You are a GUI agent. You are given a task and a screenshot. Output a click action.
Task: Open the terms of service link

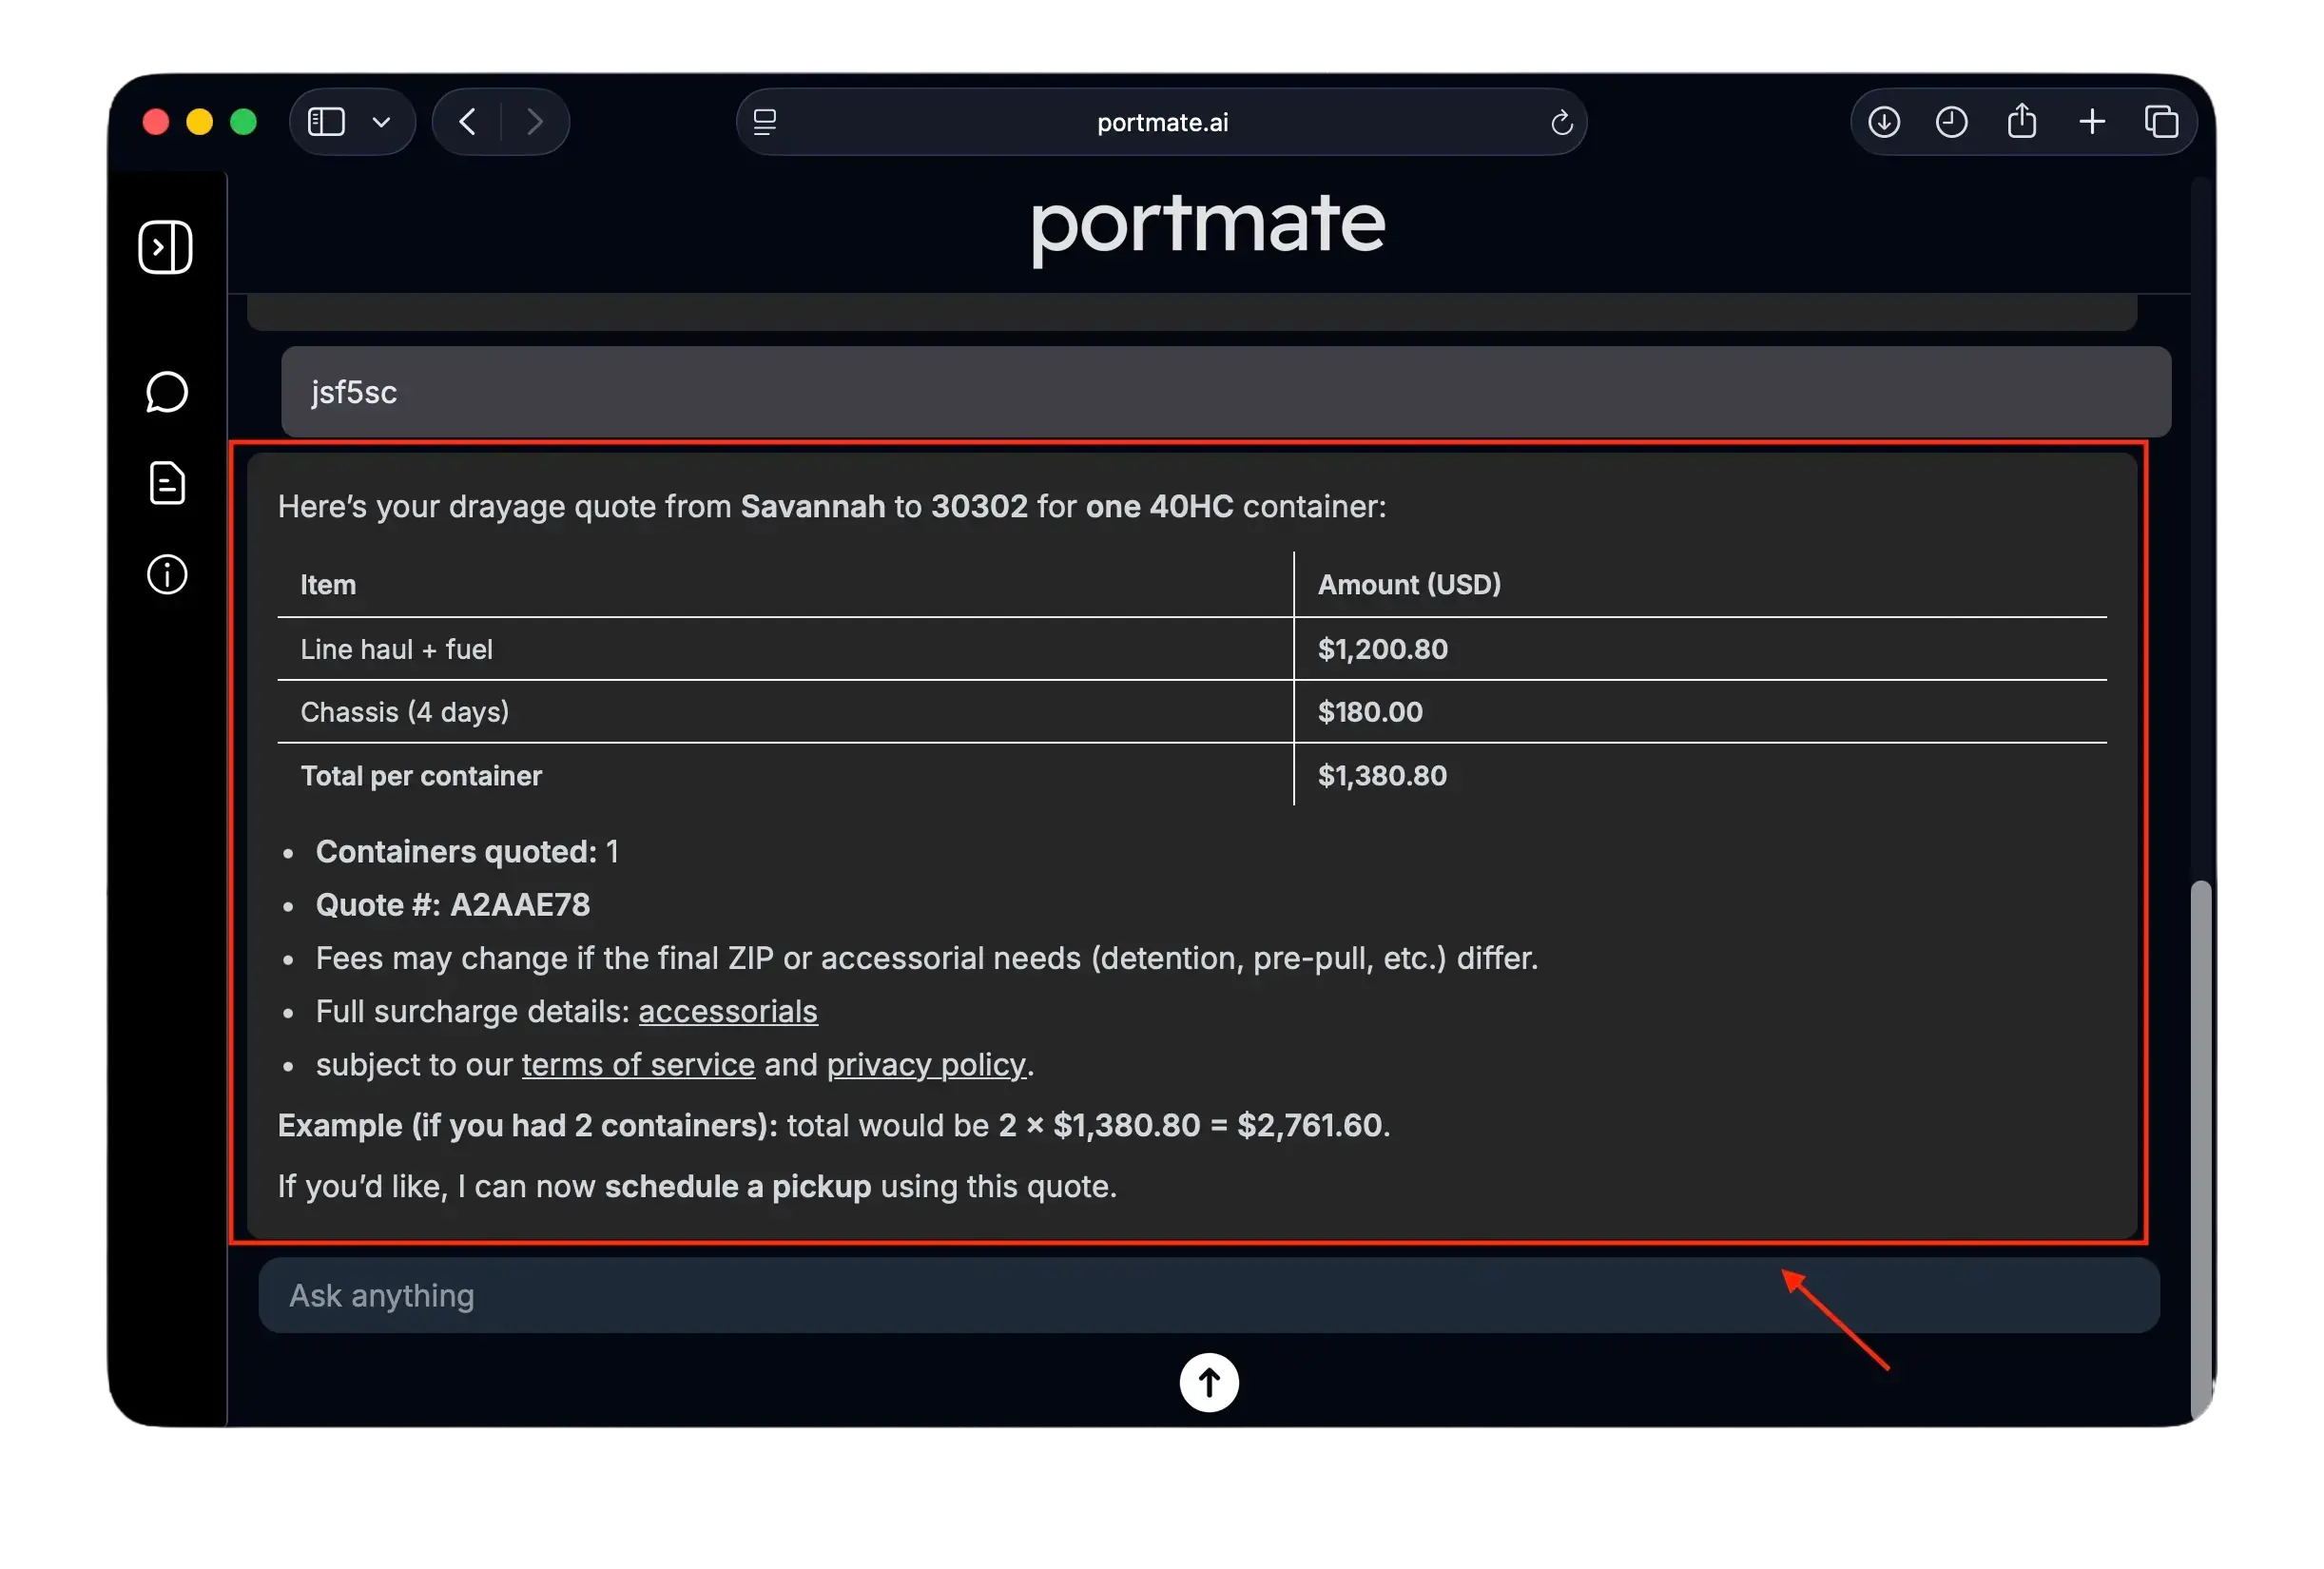[638, 1064]
